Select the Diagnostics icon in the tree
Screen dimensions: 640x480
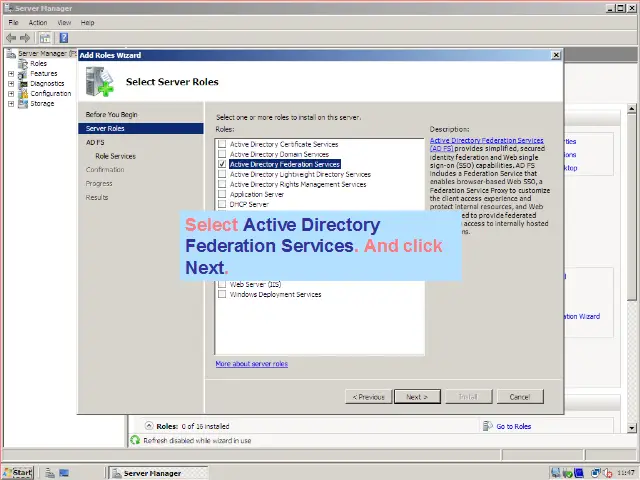[x=23, y=84]
